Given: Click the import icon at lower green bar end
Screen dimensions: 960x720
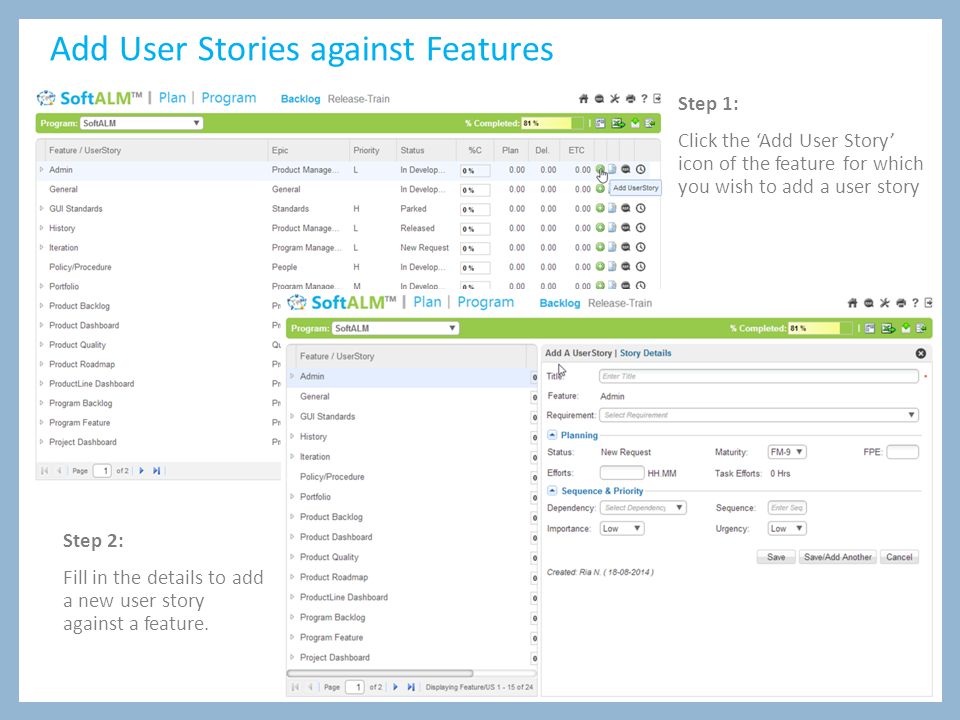Looking at the screenshot, I should pos(921,329).
